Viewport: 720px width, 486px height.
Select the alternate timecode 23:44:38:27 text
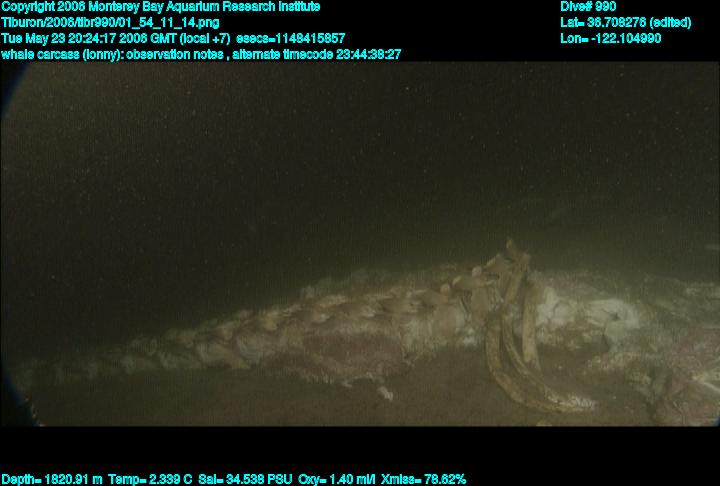point(316,54)
